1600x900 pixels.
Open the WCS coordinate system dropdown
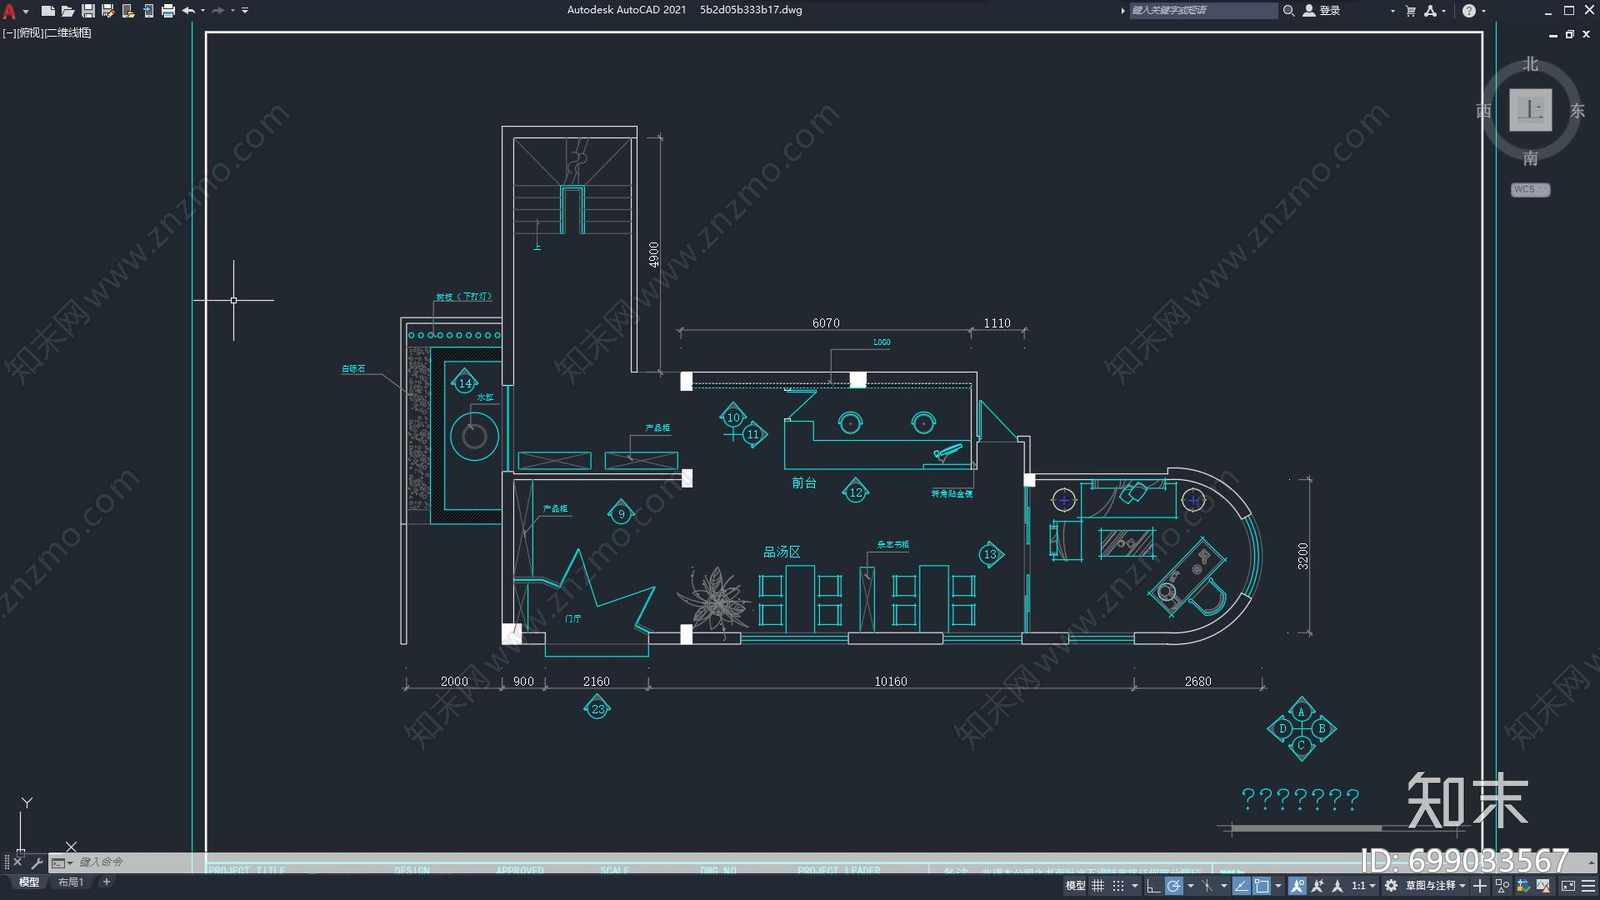pyautogui.click(x=1530, y=189)
